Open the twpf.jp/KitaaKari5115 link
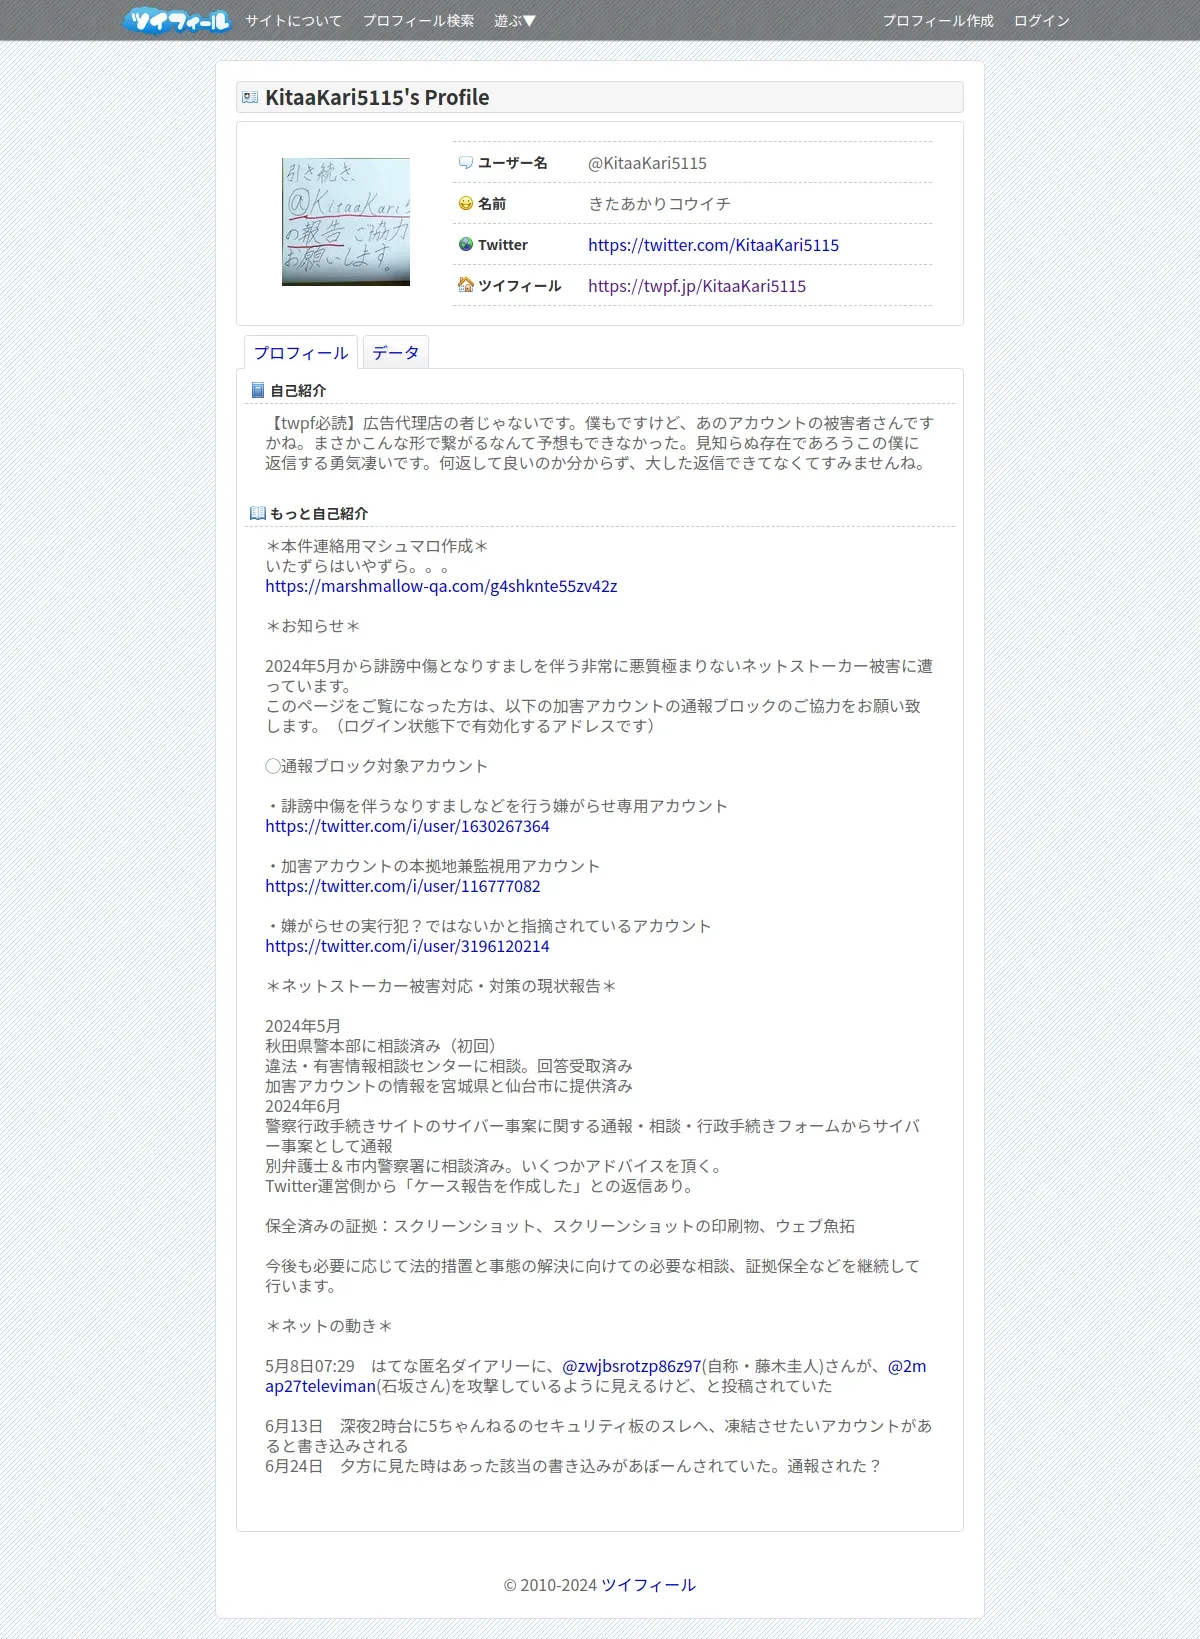The image size is (1200, 1639). pyautogui.click(x=697, y=286)
